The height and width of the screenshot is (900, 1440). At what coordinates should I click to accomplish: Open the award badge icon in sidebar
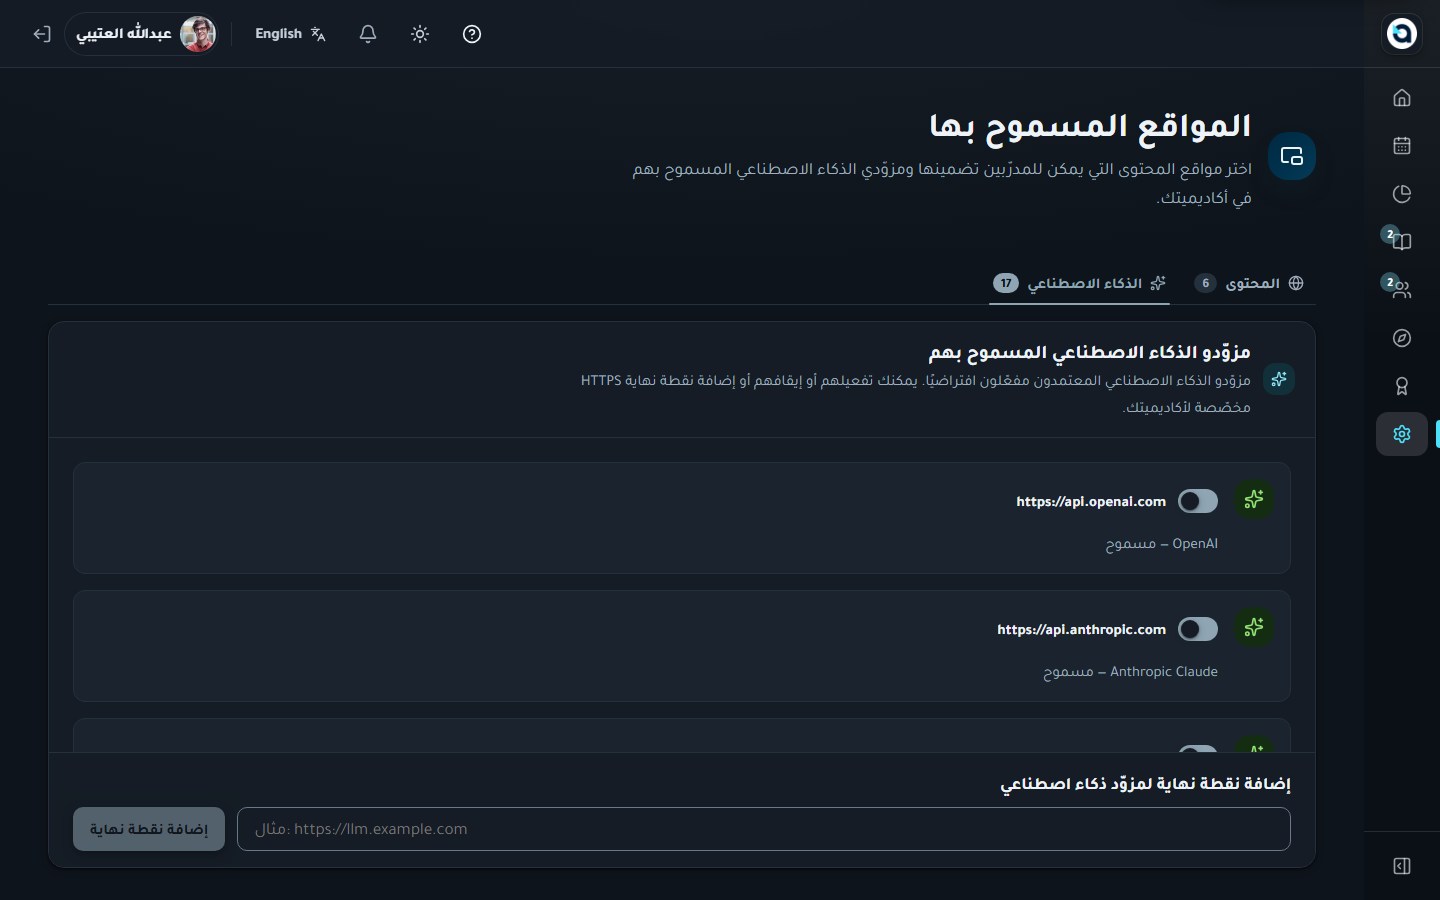point(1402,386)
